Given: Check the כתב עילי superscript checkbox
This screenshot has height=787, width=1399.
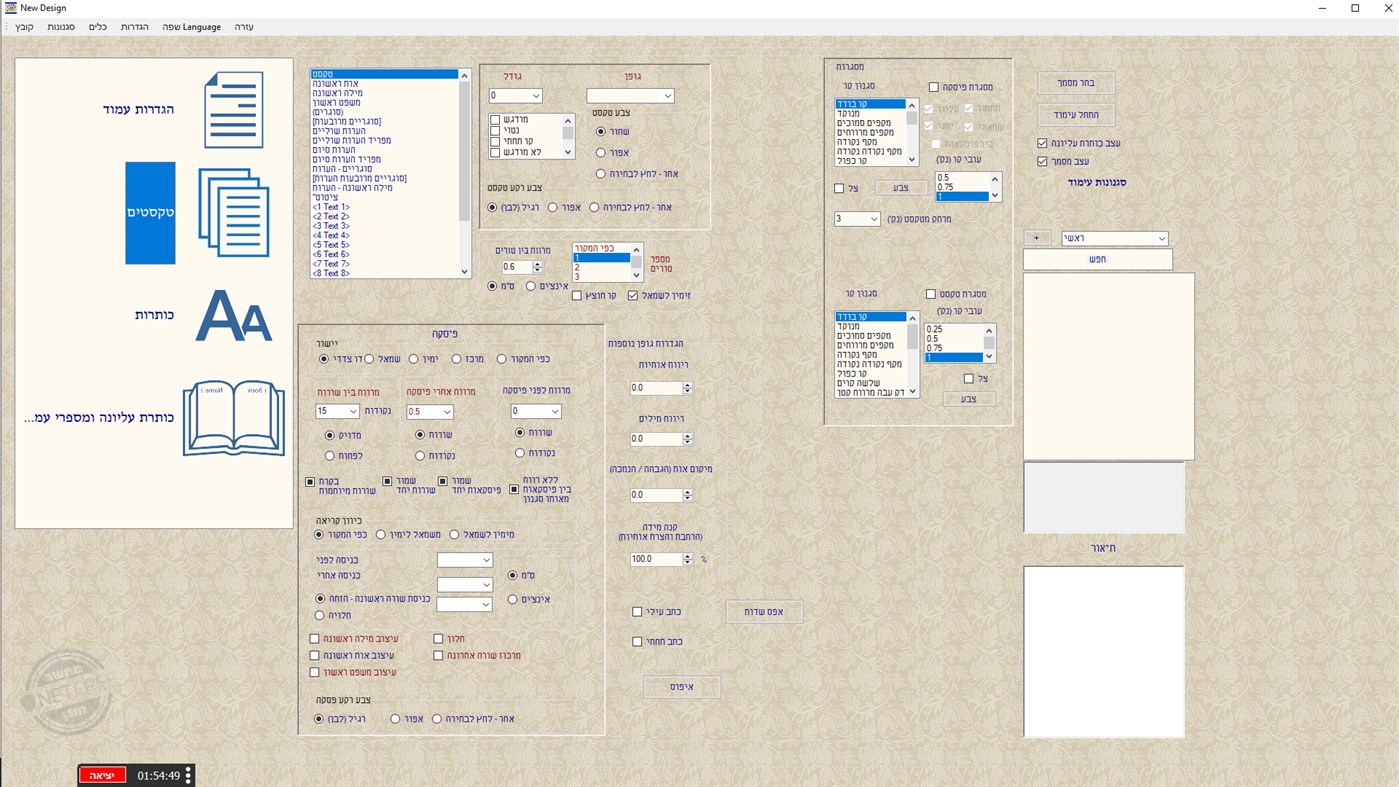Looking at the screenshot, I should [x=637, y=611].
